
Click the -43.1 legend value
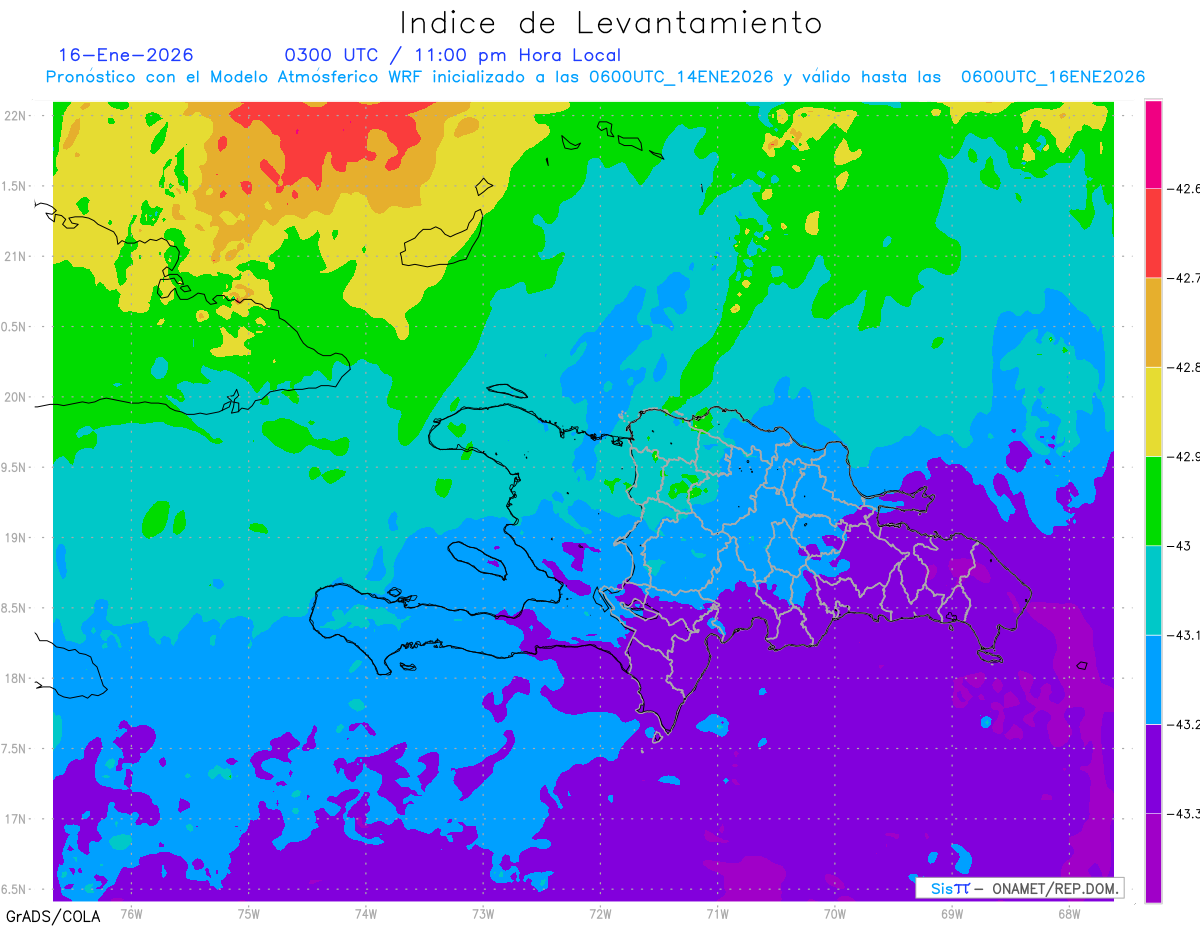point(1182,634)
